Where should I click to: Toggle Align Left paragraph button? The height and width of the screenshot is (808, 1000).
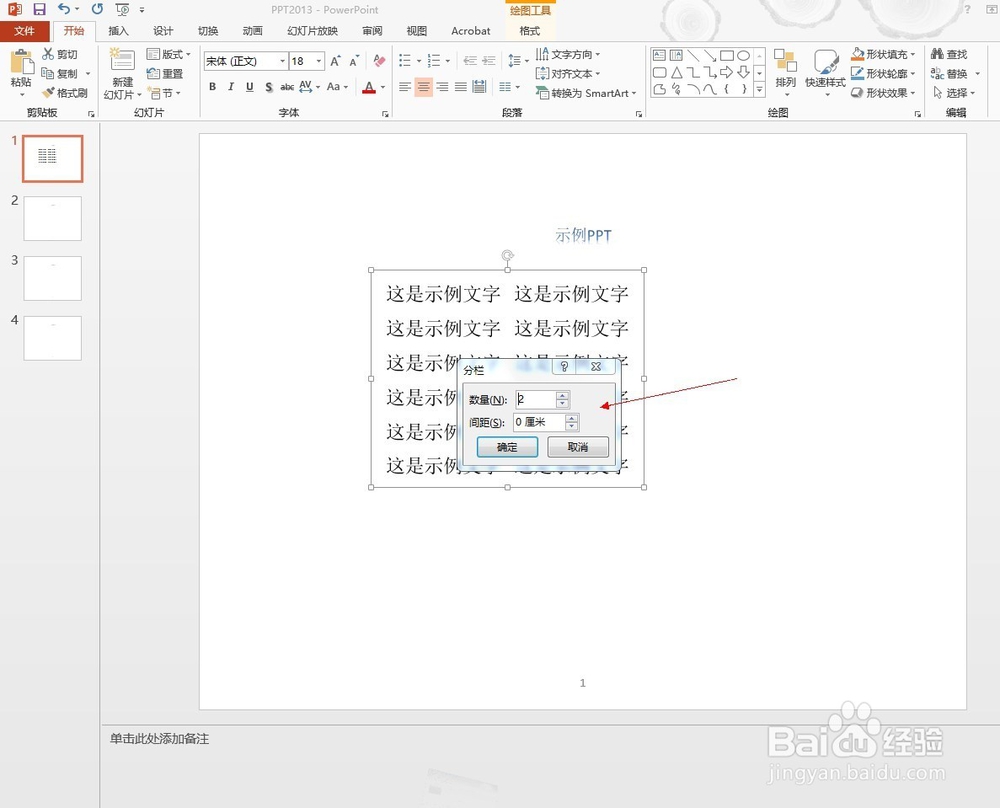click(404, 87)
